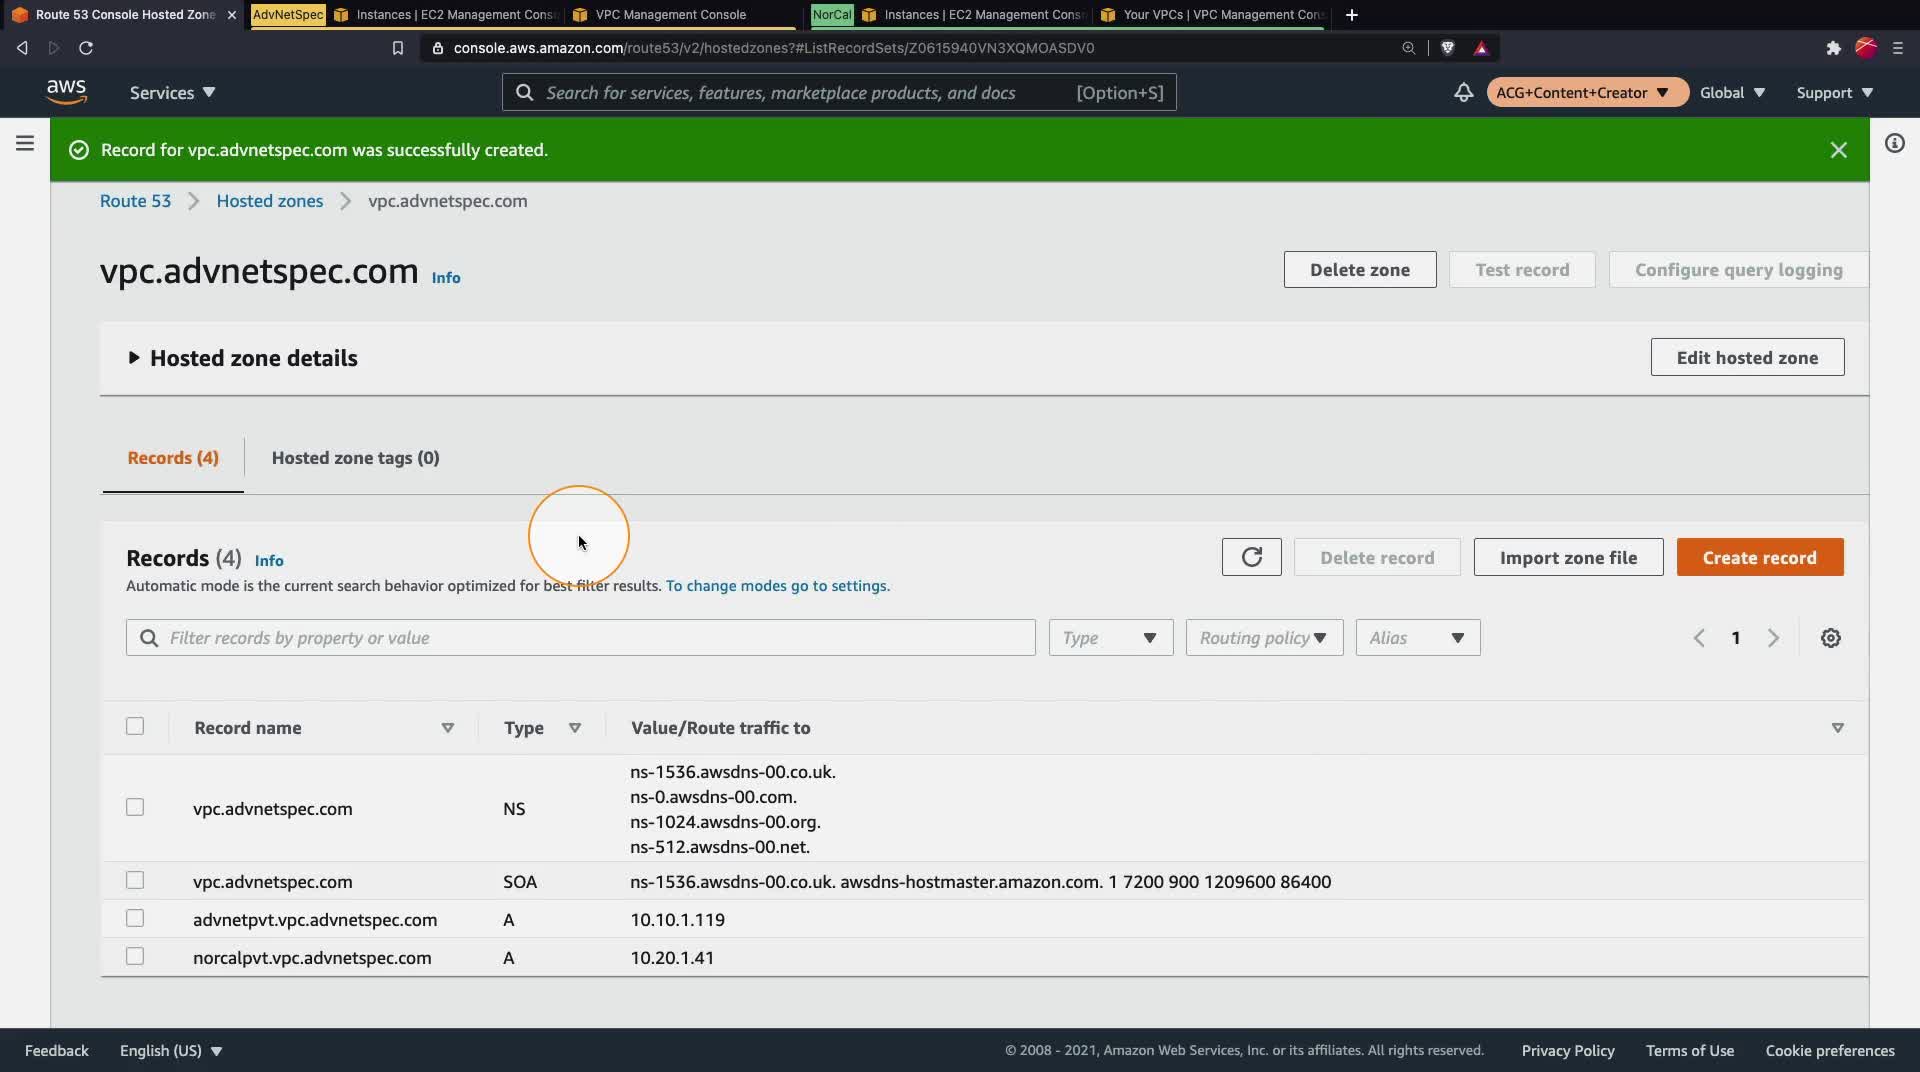Click the browser address bar URL
The width and height of the screenshot is (1920, 1072).
pos(773,48)
